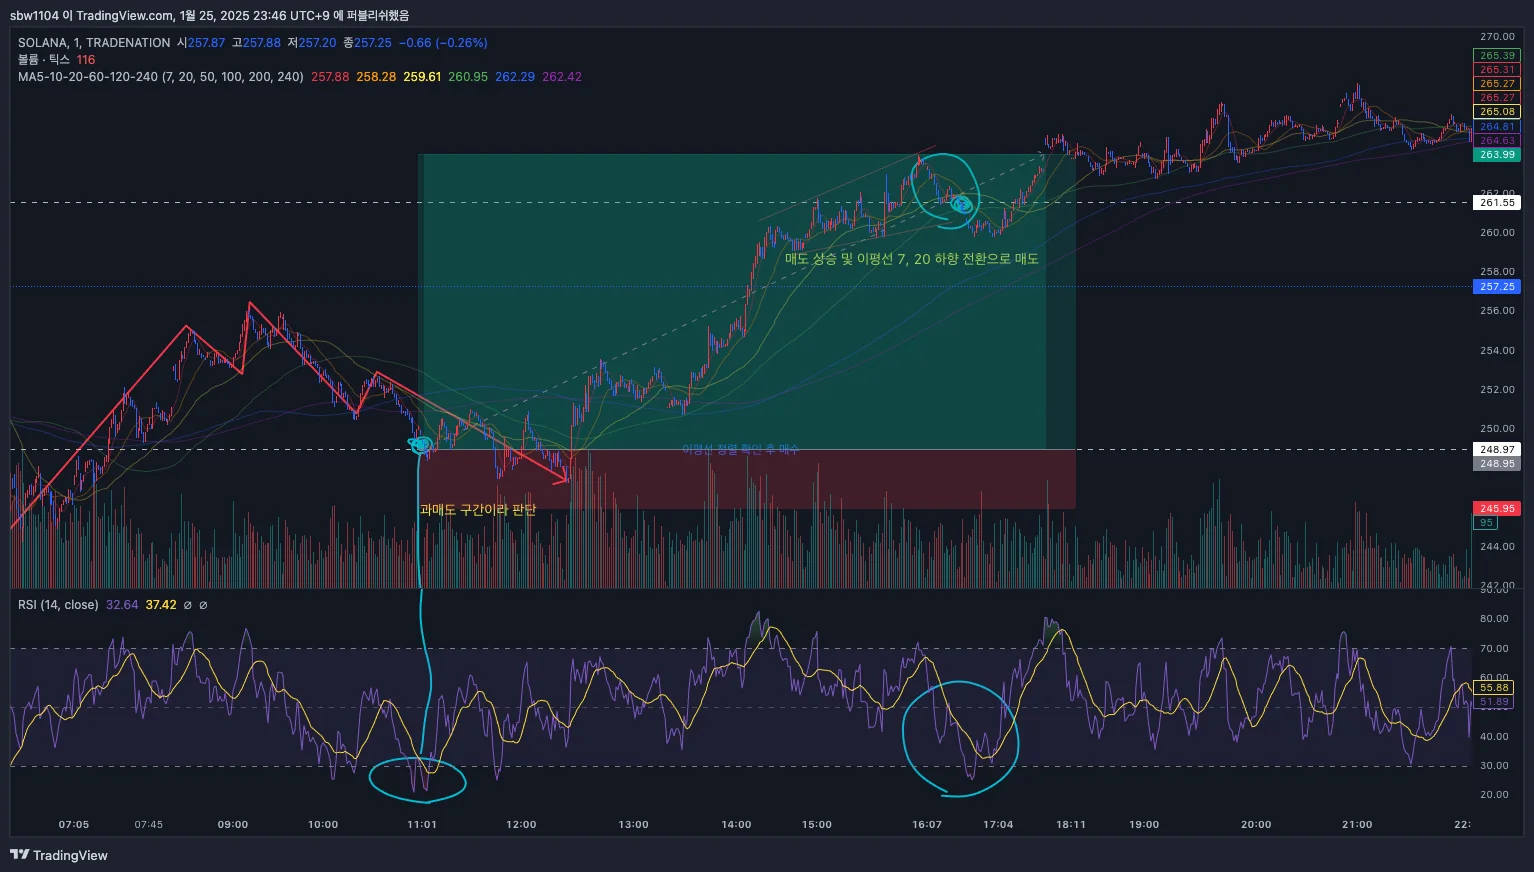Screen dimensions: 1534x872
Task: Click the first ∅ symbol in the RSI legend
Action: tap(187, 605)
